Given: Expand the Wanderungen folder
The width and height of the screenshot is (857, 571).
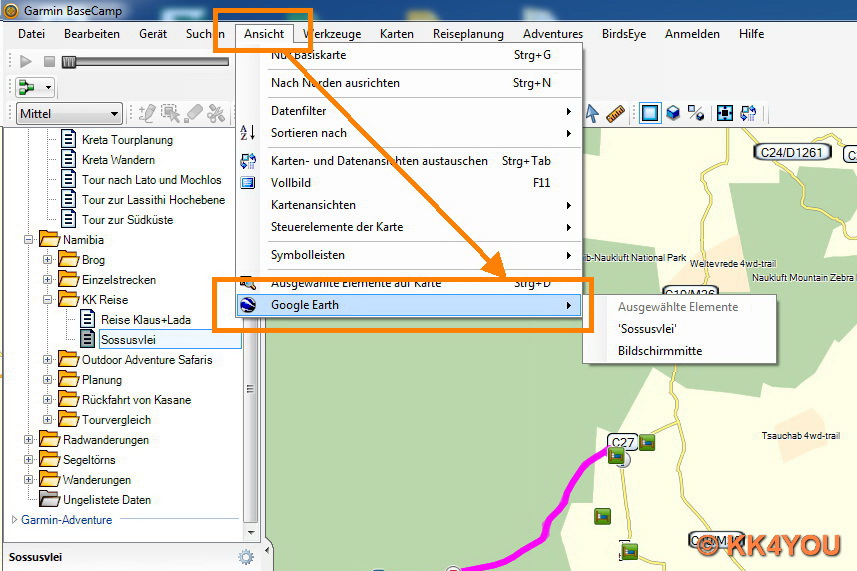Looking at the screenshot, I should (28, 479).
